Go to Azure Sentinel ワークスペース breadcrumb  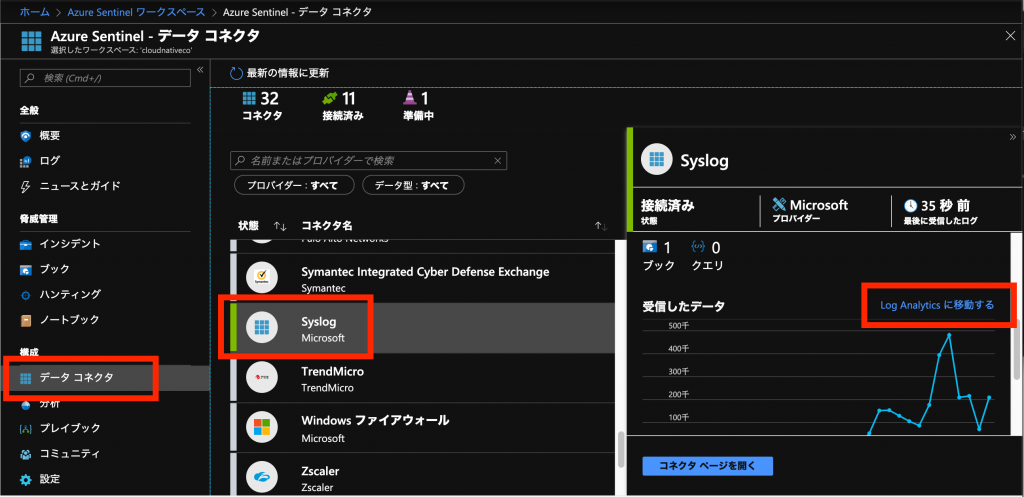134,12
